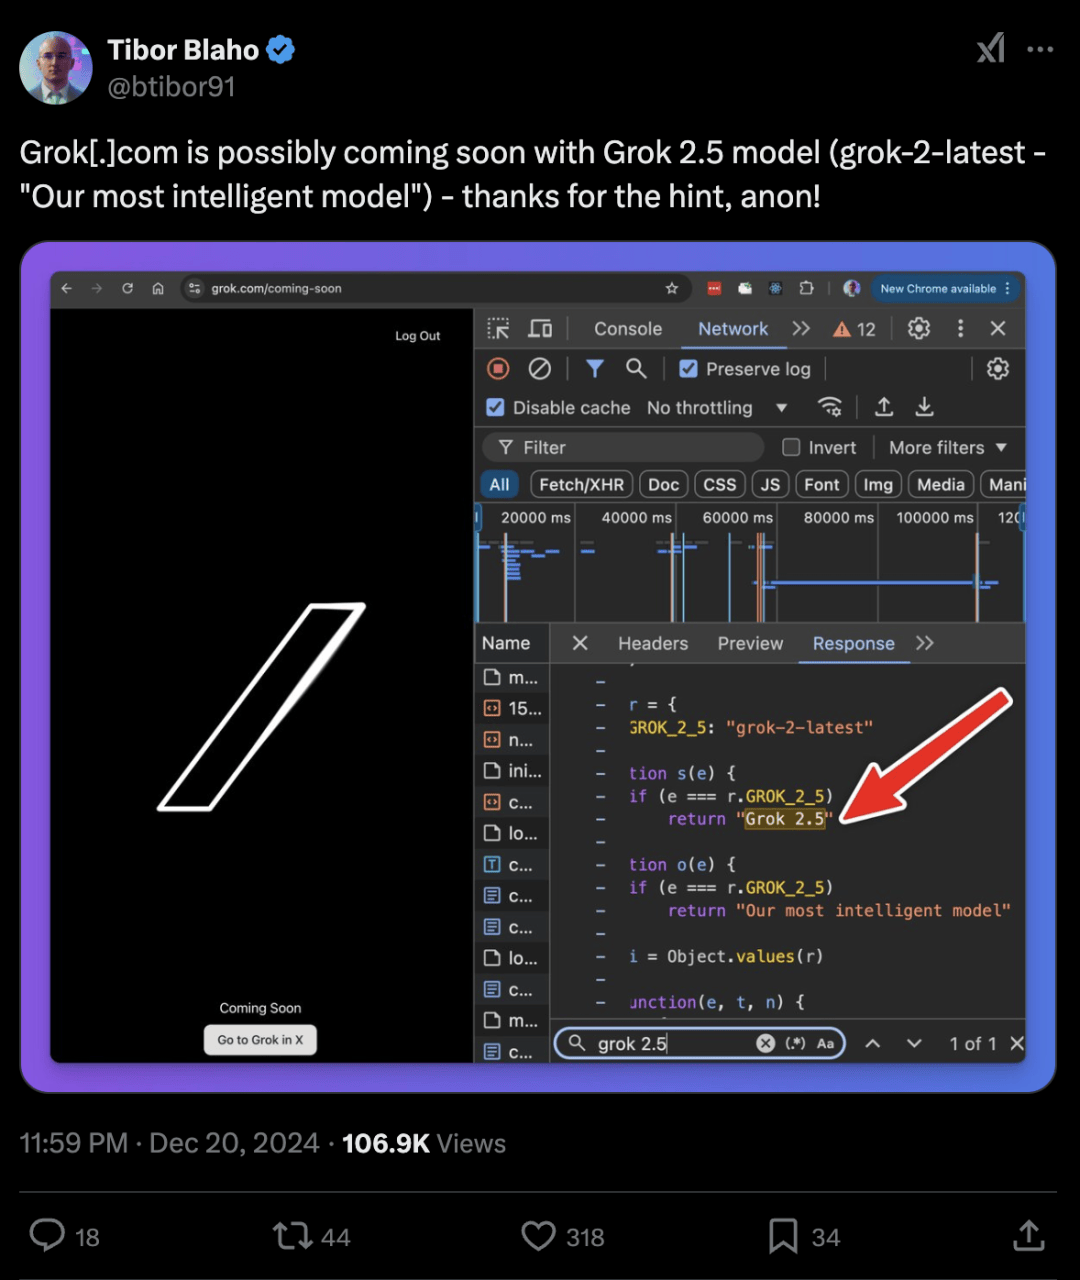
Task: Uncheck the Preserve log checkbox
Action: point(688,369)
